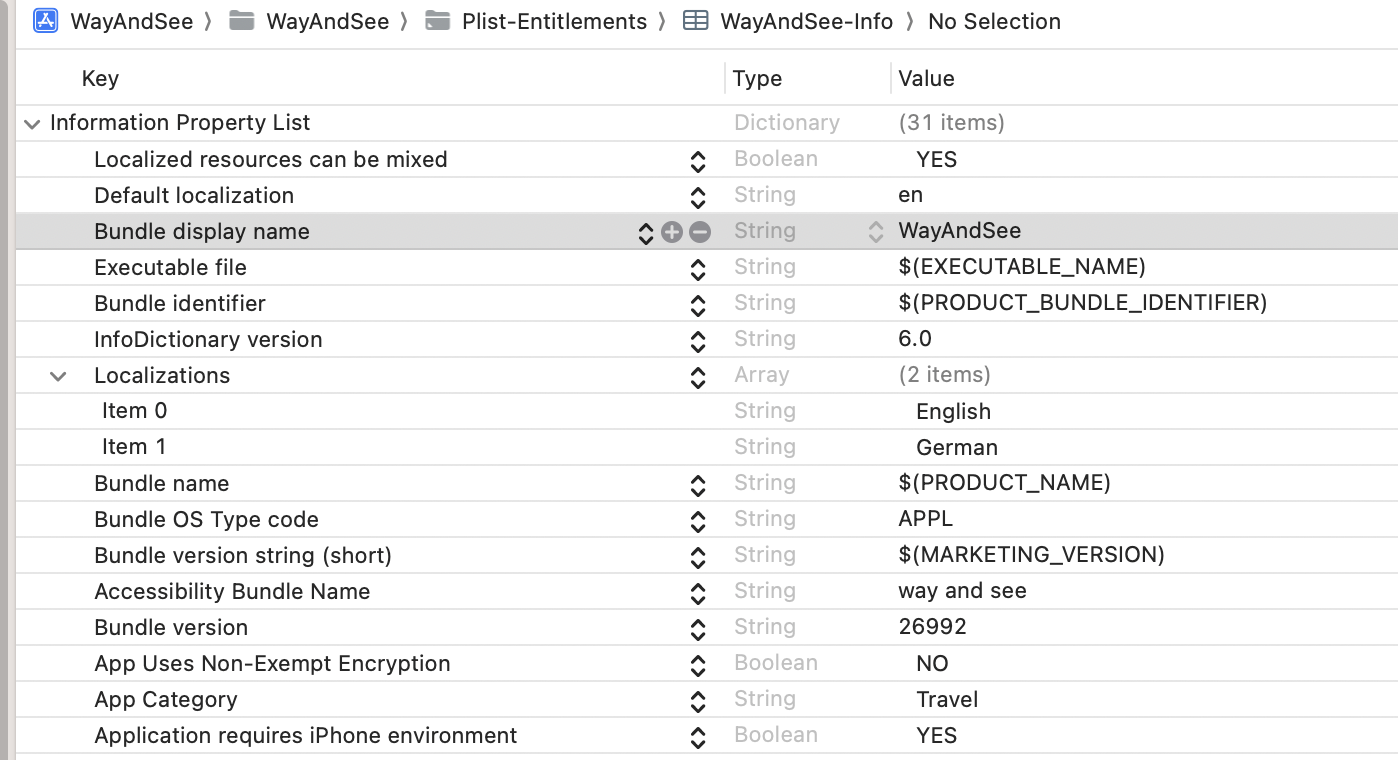Open key stepper for Bundle display name
The image size is (1398, 760).
[645, 232]
